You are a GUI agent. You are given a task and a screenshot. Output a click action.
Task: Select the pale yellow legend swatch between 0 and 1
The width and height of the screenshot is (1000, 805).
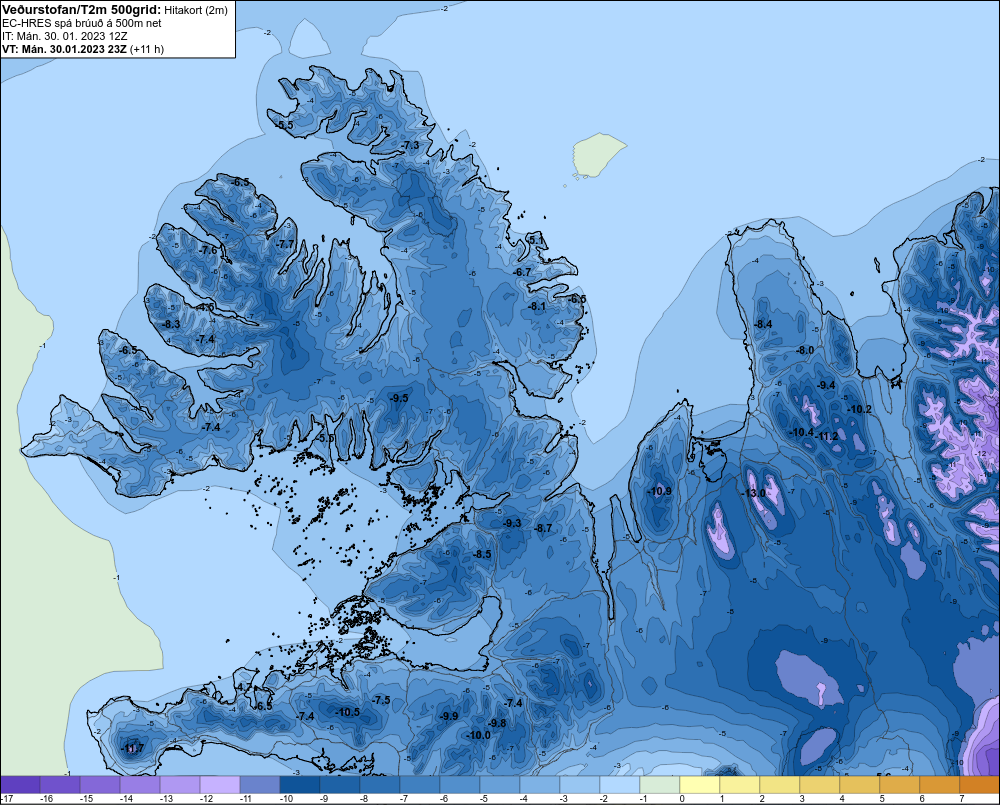click(x=700, y=785)
